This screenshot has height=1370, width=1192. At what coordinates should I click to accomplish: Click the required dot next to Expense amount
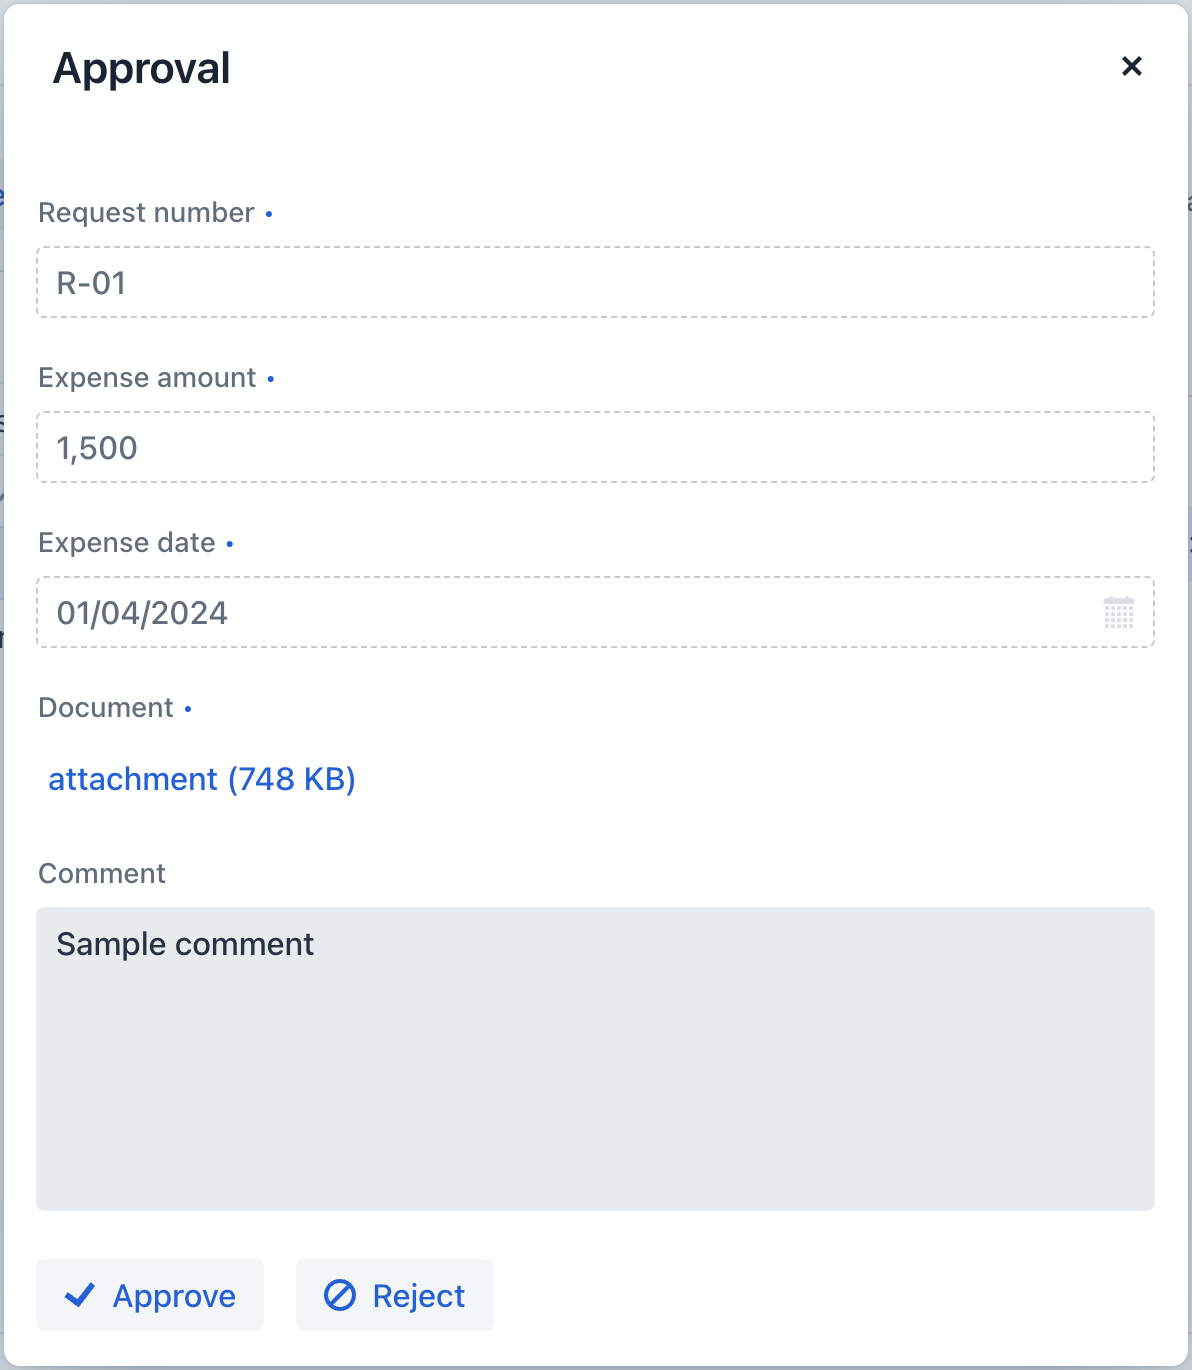[271, 379]
